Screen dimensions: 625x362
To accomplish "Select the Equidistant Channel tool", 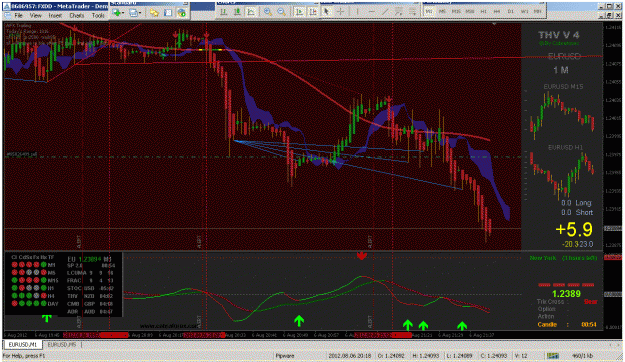I will point(398,12).
